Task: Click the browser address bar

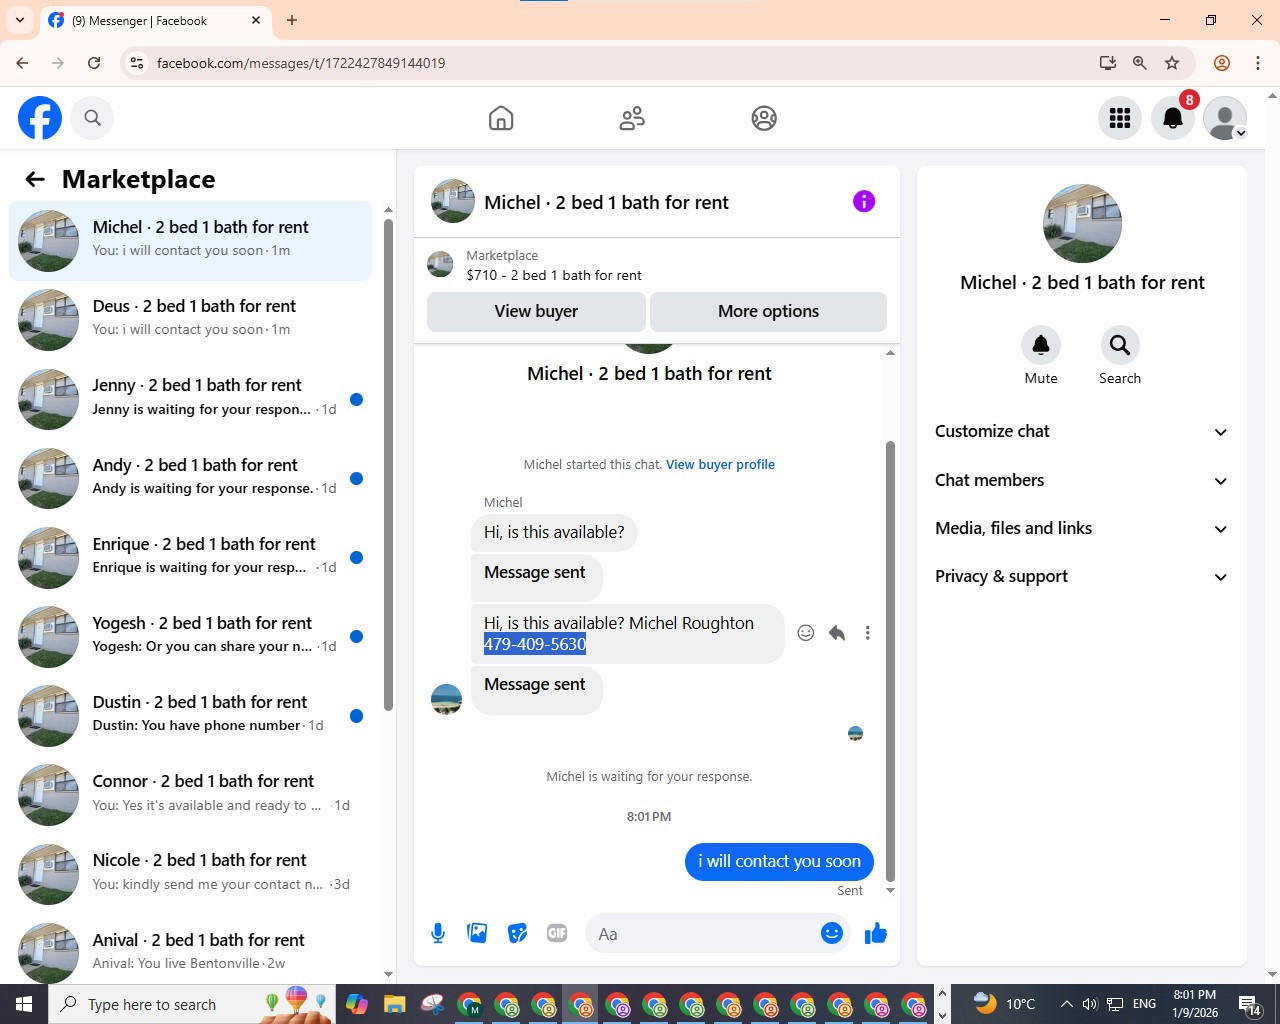Action: point(620,63)
